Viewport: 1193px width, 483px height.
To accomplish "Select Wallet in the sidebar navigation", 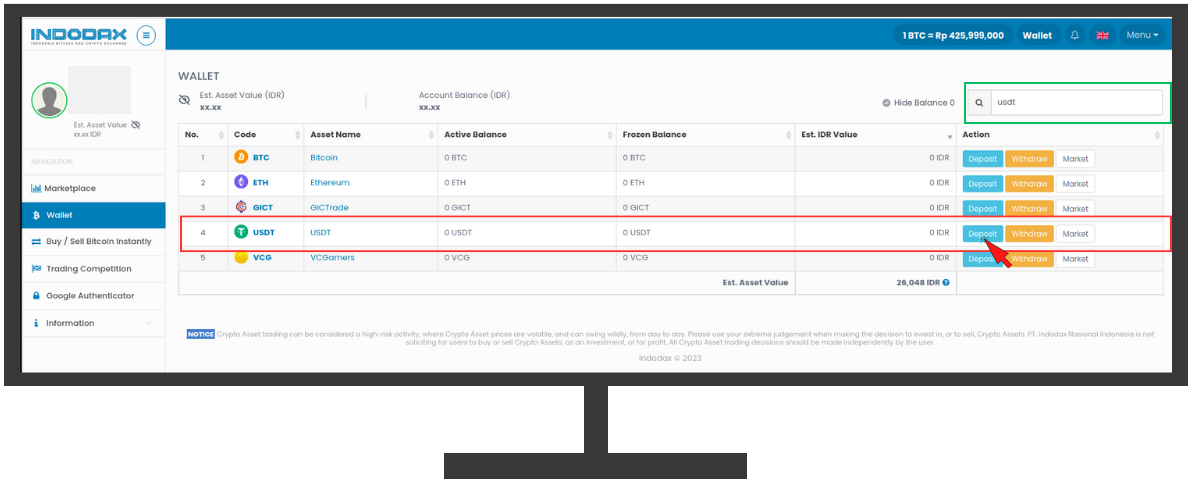I will click(x=94, y=215).
